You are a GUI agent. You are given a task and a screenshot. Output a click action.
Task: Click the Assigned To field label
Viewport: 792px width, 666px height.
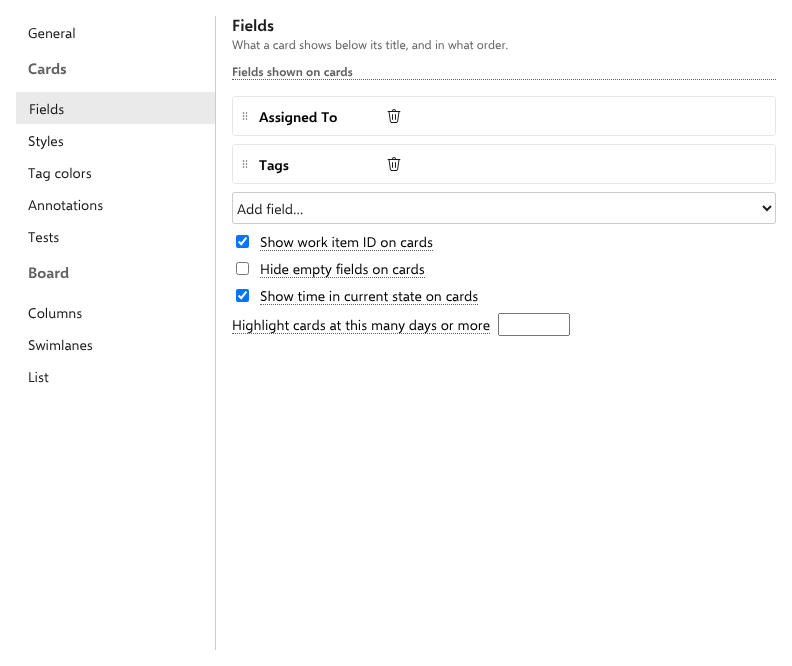[x=298, y=117]
